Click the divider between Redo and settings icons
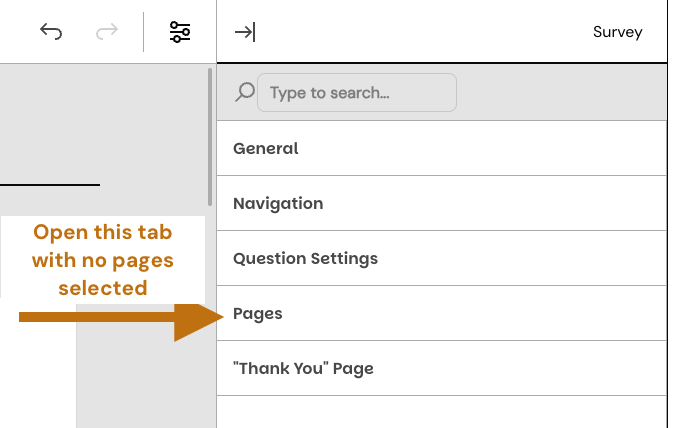677x428 pixels. click(x=143, y=32)
